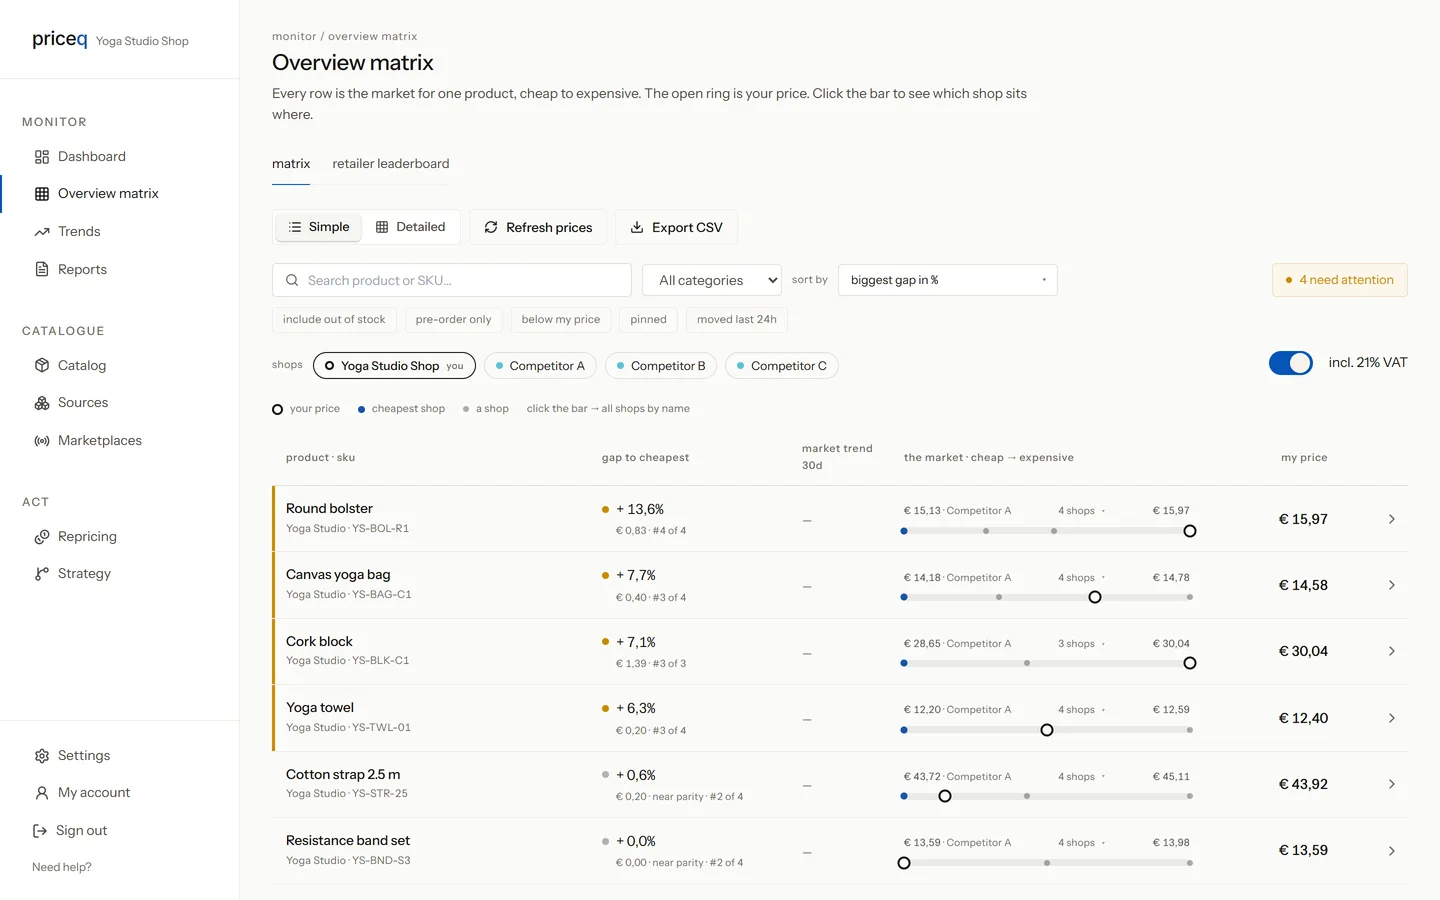Switch to the matrix tab
Screen dimensions: 1440x900
tap(291, 164)
